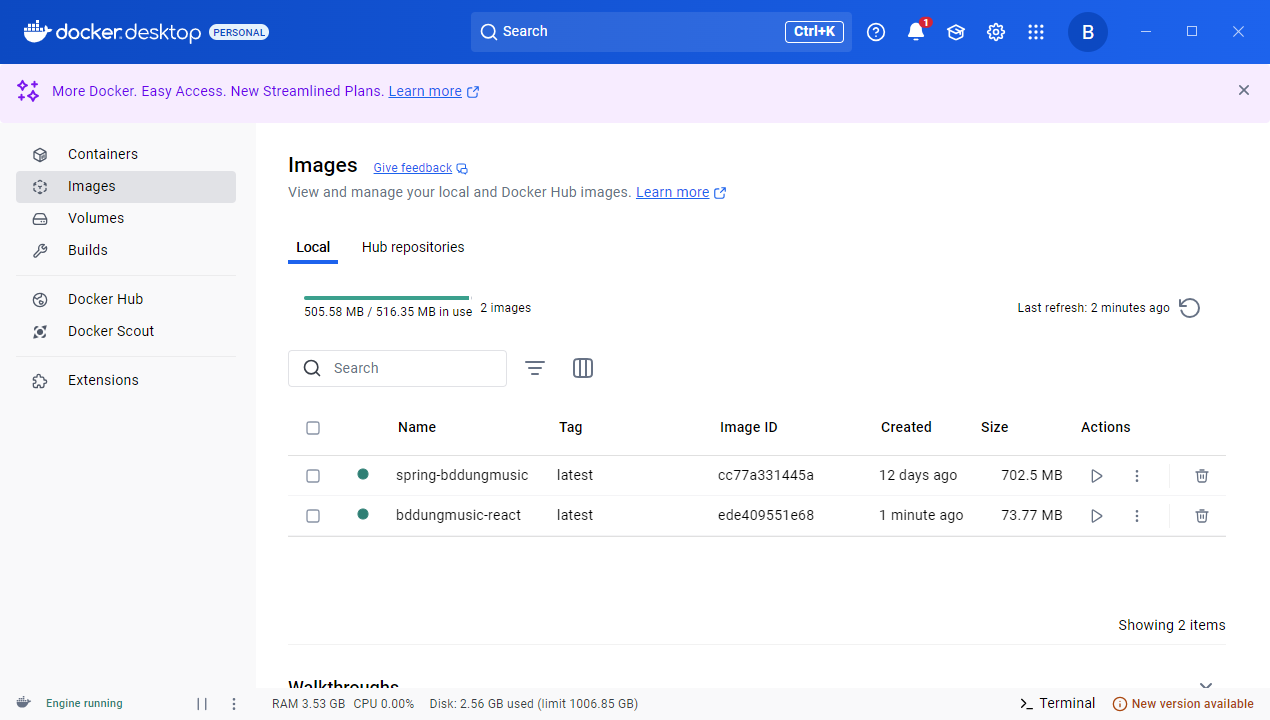Screen dimensions: 1270x720
Task: Sort by Created column header
Action: coord(906,427)
